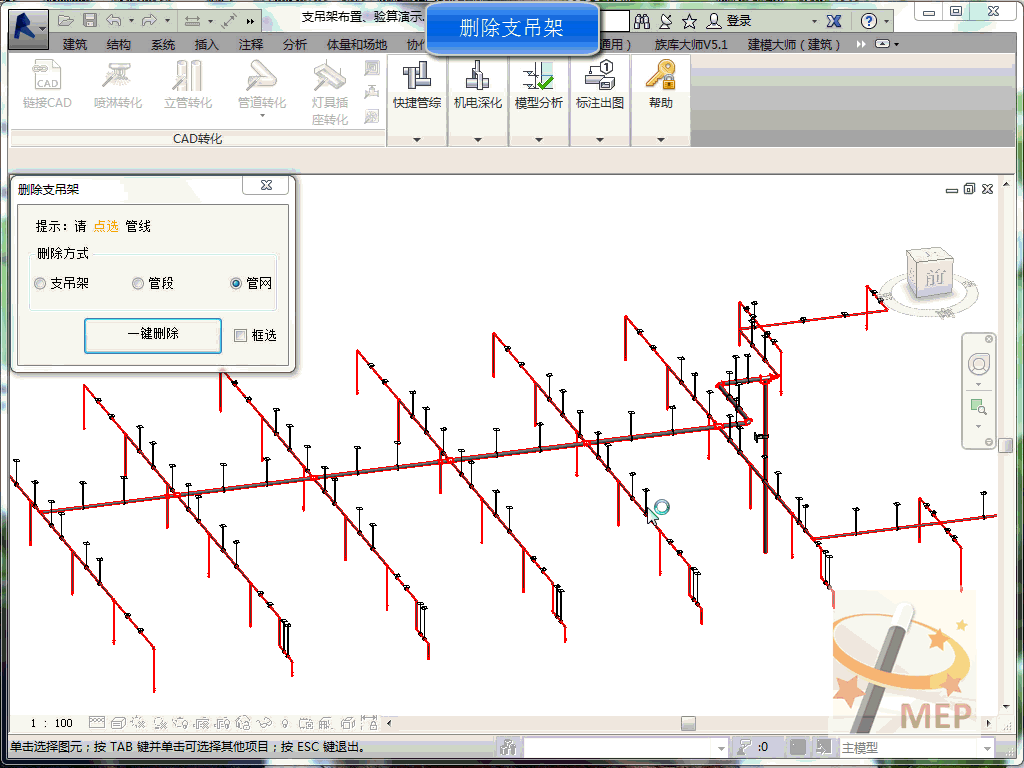Expand the 快捷管综 panel dropdown arrow
The image size is (1024, 768).
pos(417,139)
